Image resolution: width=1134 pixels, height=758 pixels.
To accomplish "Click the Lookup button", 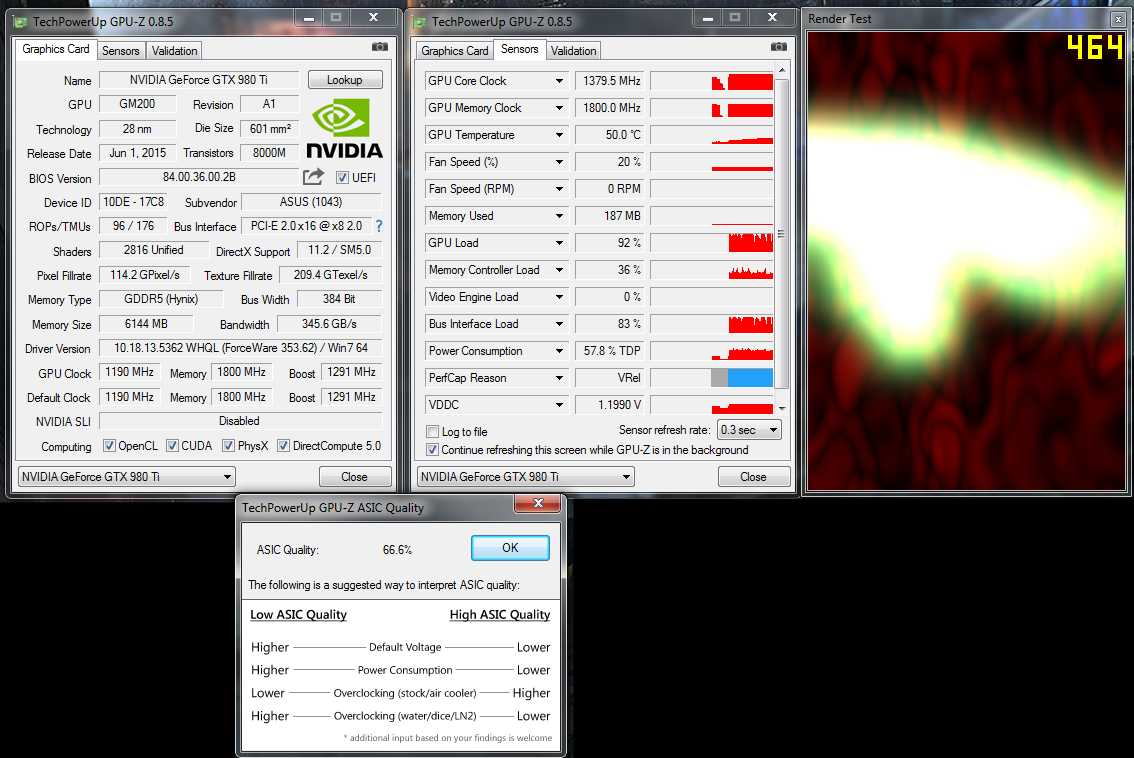I will (x=345, y=80).
